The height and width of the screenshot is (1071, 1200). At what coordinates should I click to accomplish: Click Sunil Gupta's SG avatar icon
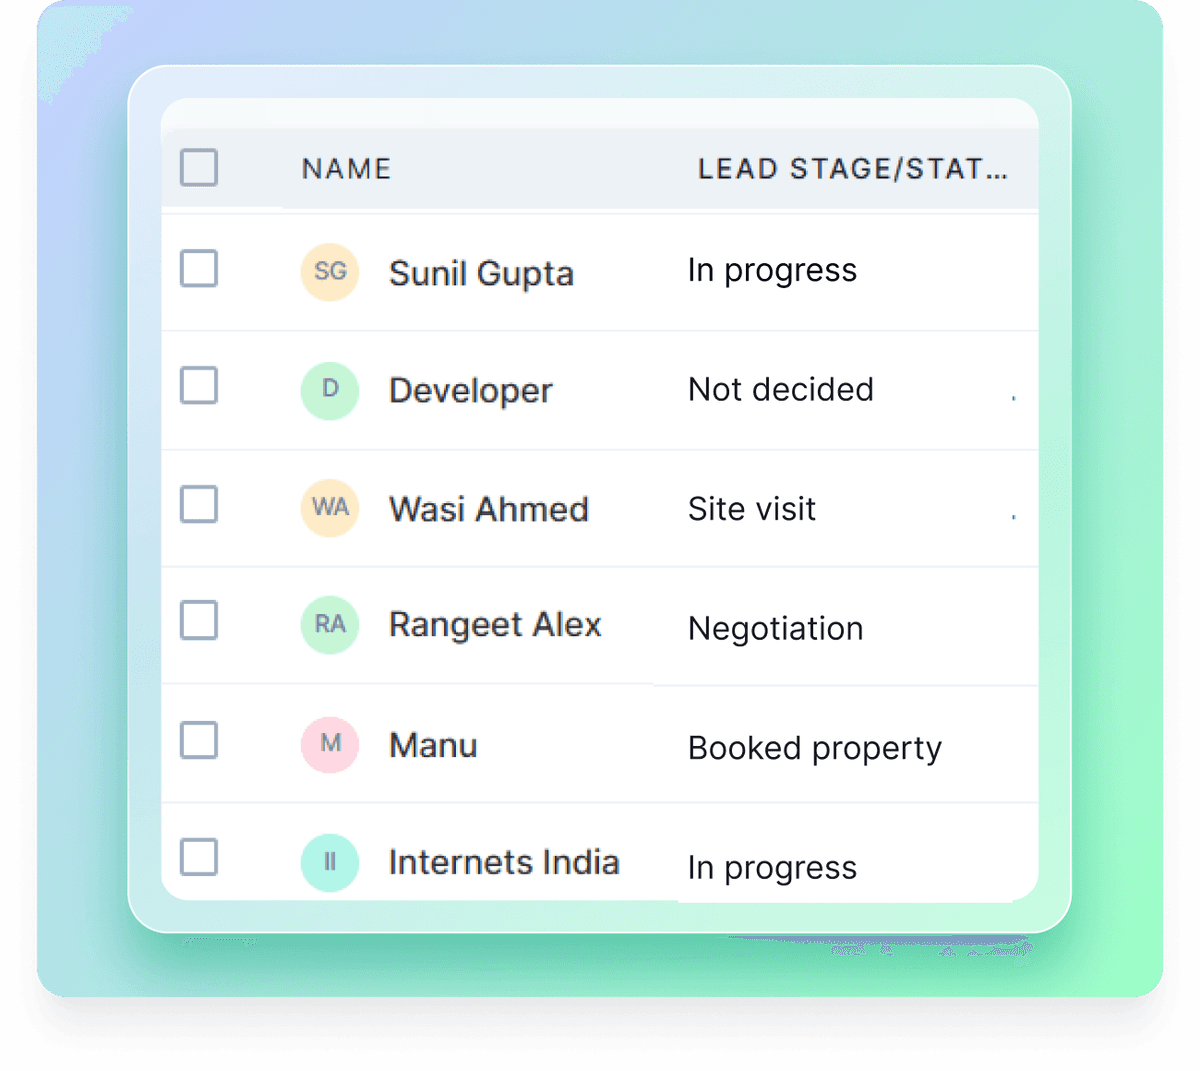330,273
